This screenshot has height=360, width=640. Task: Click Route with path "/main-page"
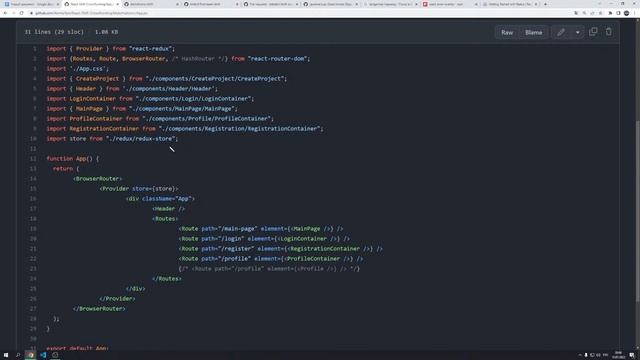(261, 229)
